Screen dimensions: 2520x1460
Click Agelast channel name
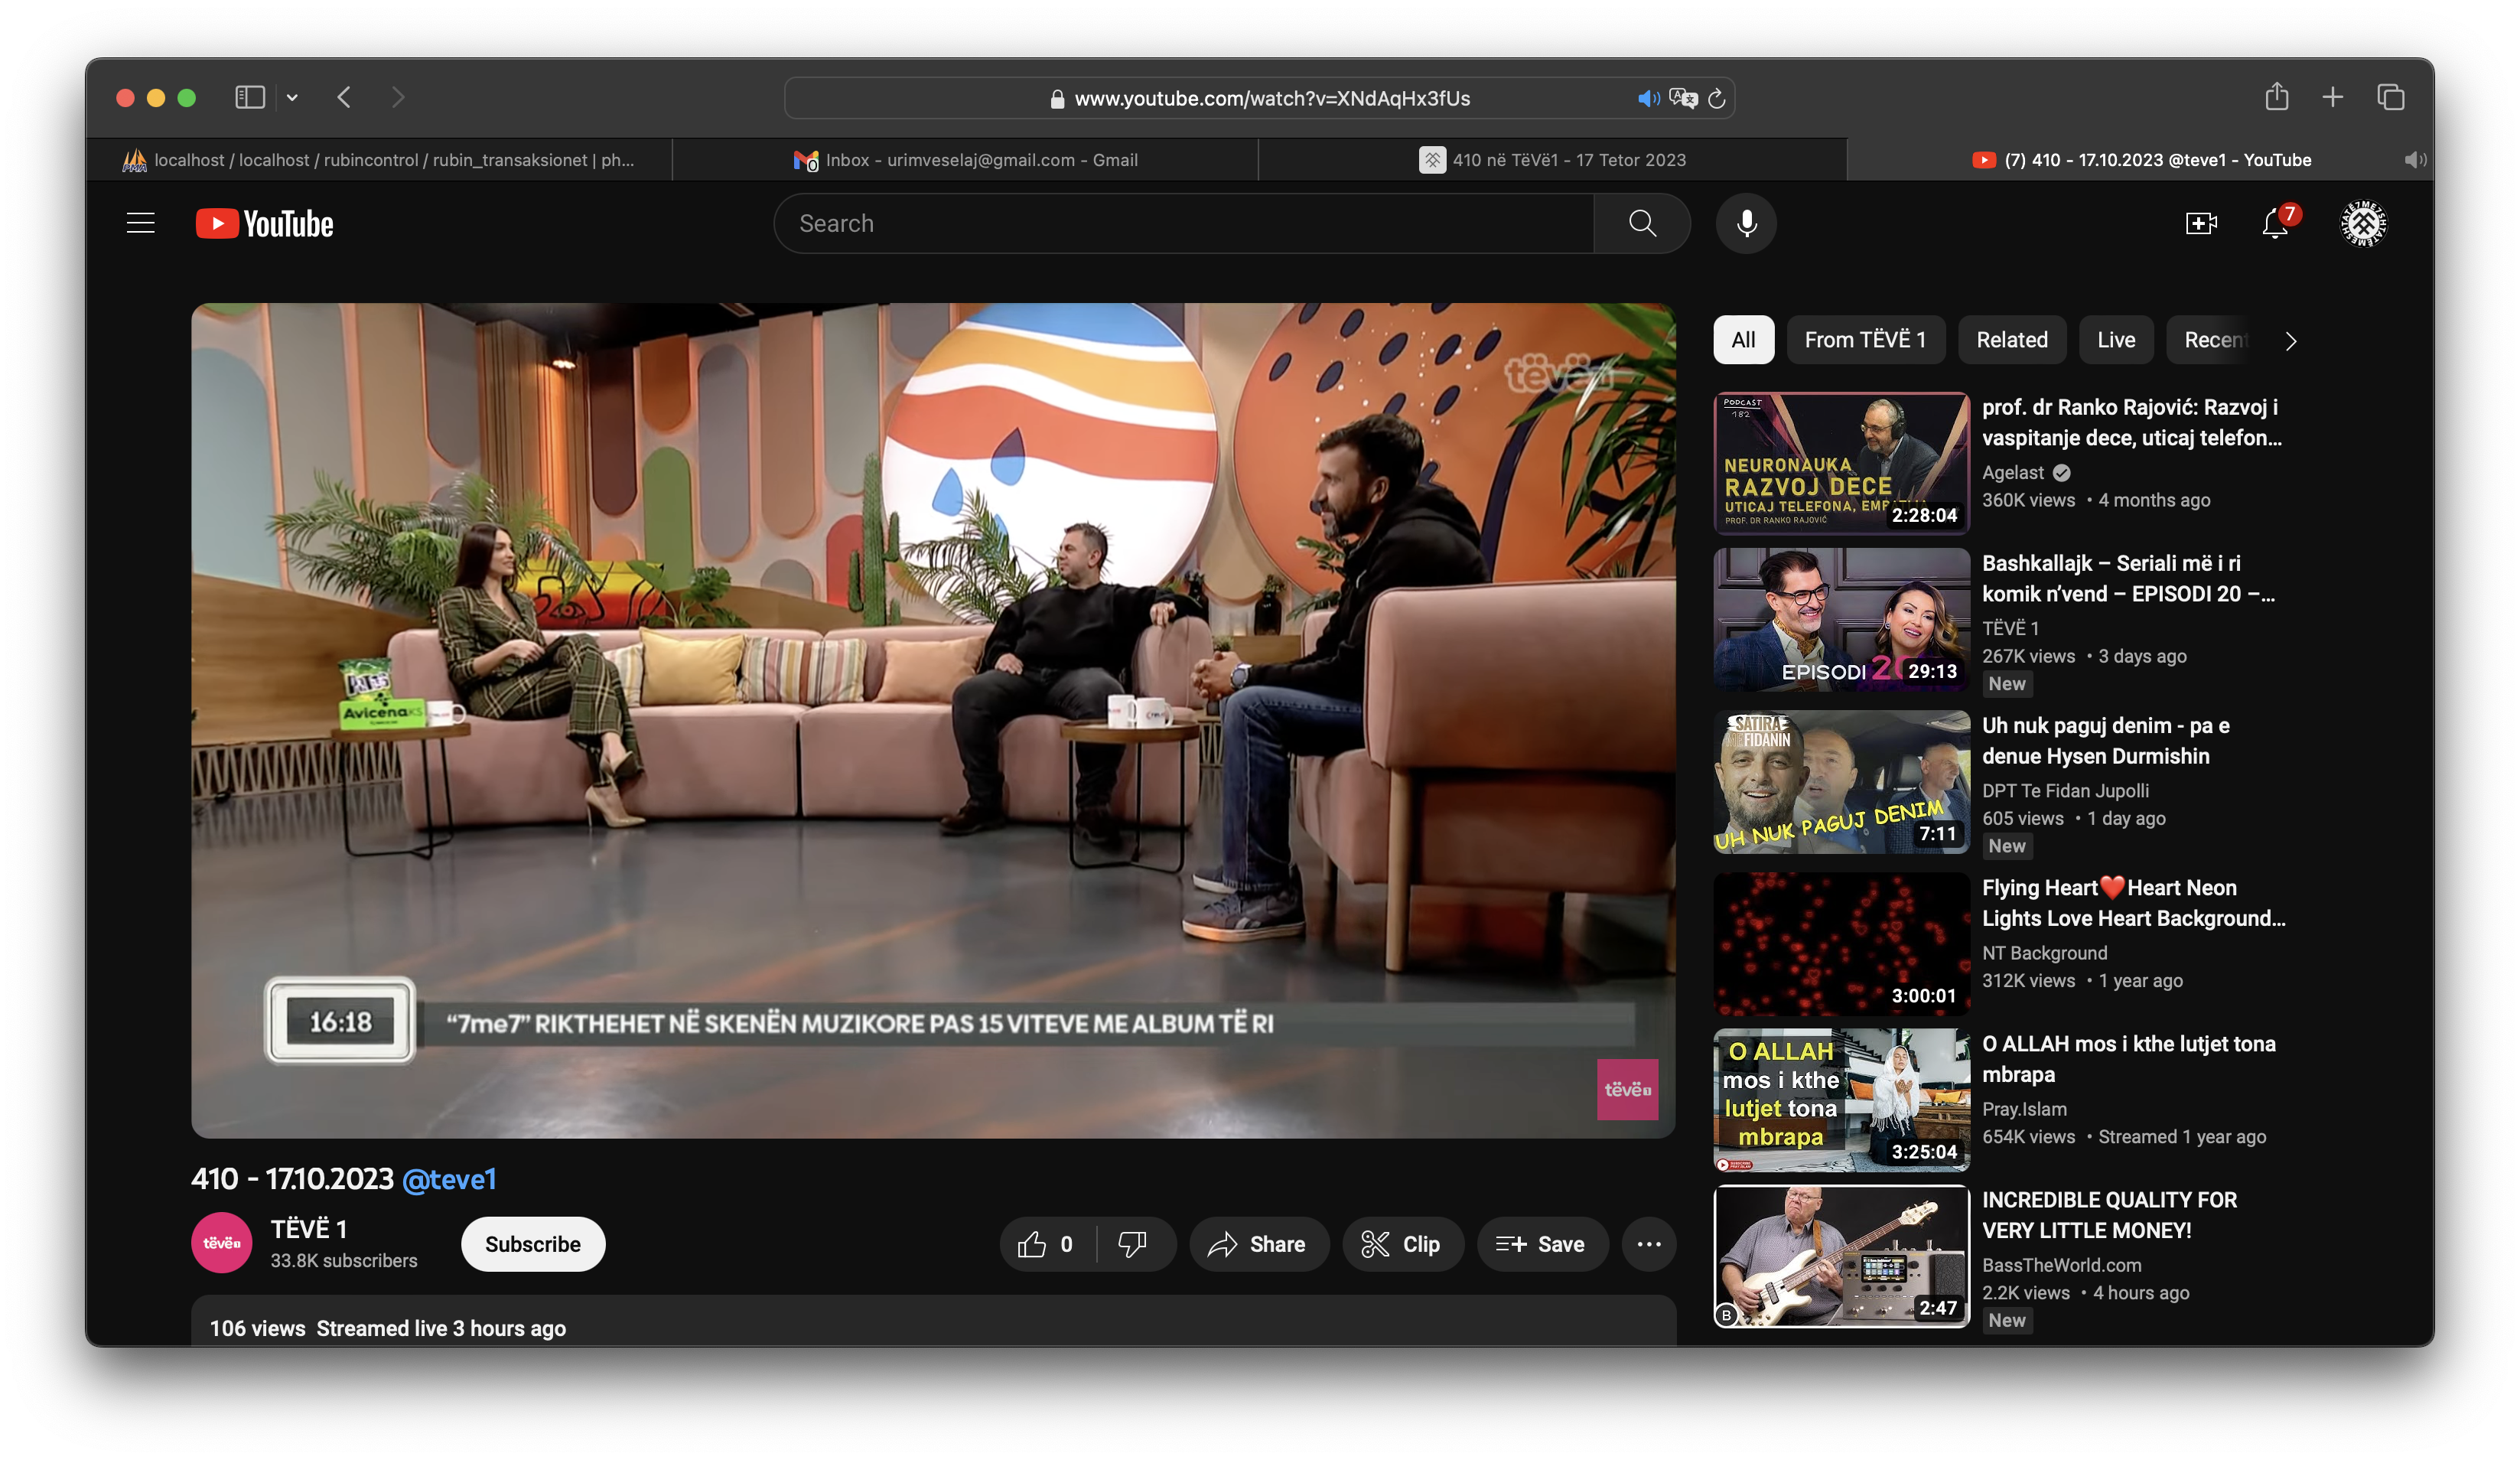pyautogui.click(x=2013, y=473)
